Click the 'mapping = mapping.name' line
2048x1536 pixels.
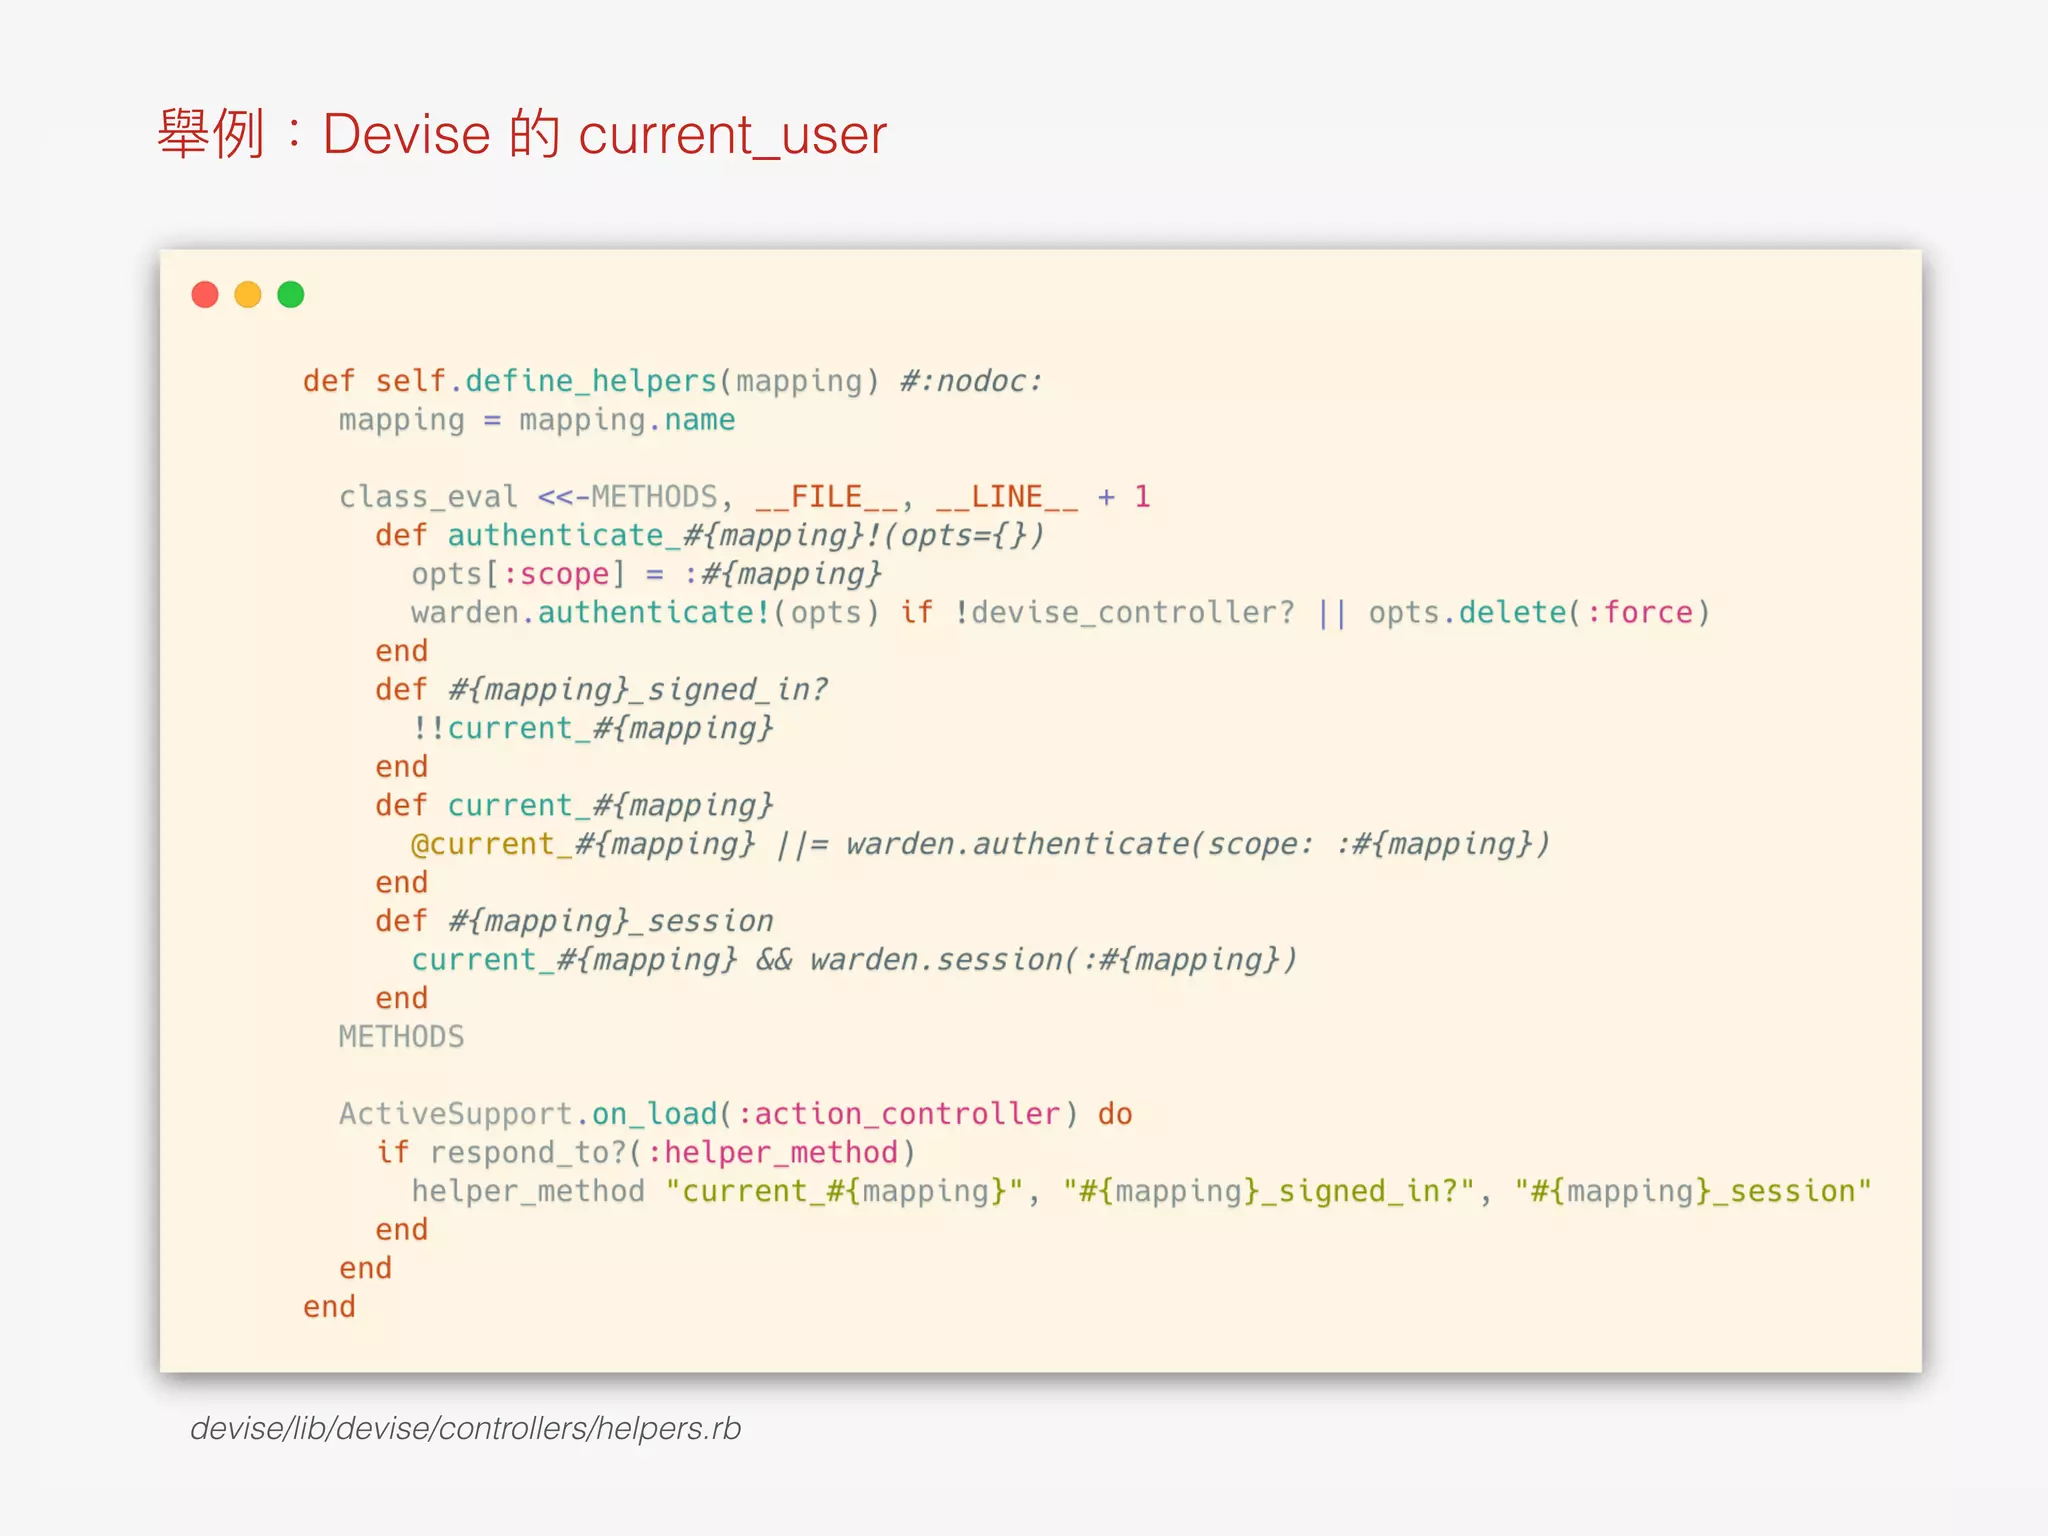[537, 420]
